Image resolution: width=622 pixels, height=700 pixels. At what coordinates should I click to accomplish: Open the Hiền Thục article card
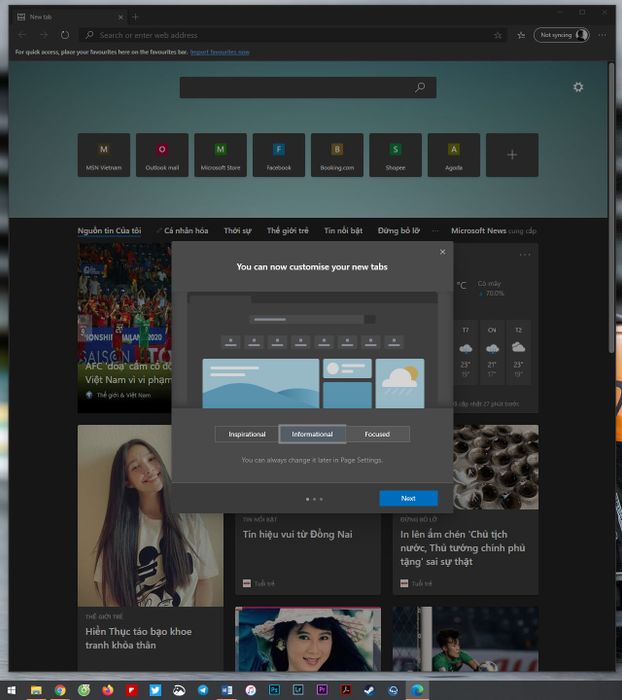pos(150,547)
